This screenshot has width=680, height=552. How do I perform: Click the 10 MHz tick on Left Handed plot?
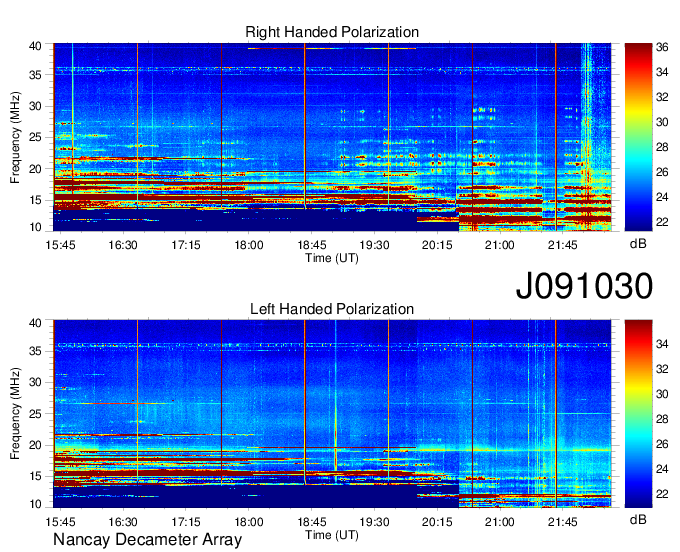[x=36, y=504]
